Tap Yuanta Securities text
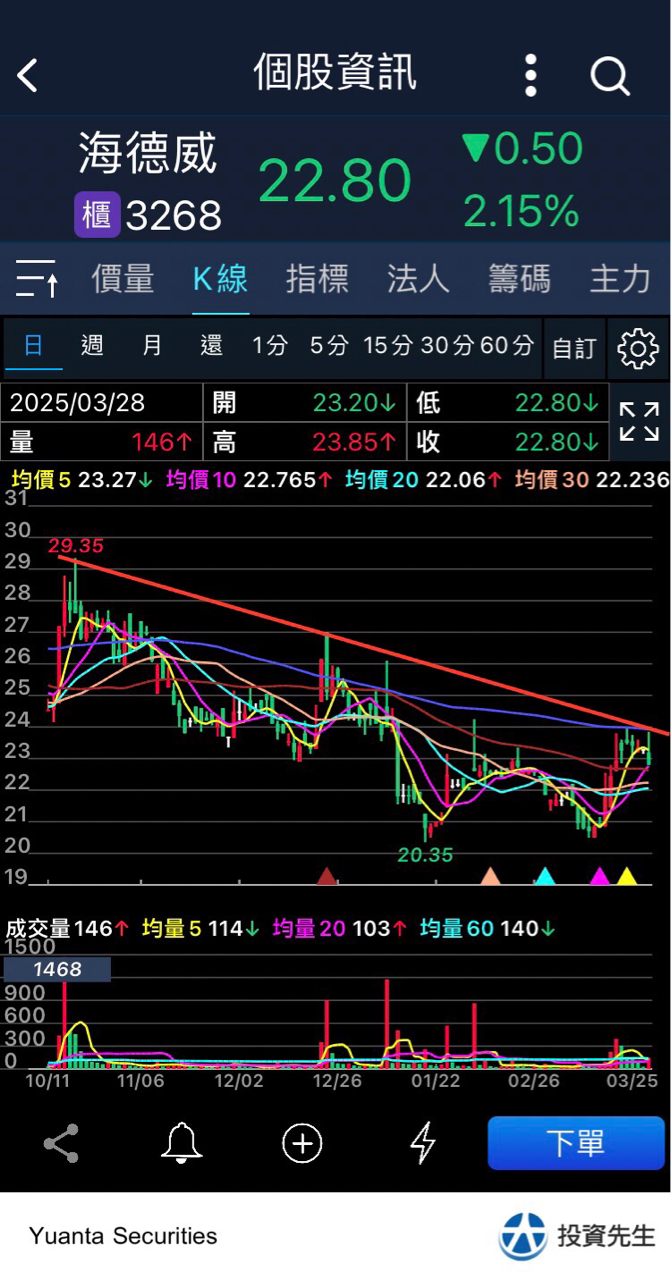This screenshot has width=671, height=1280. tap(123, 1236)
